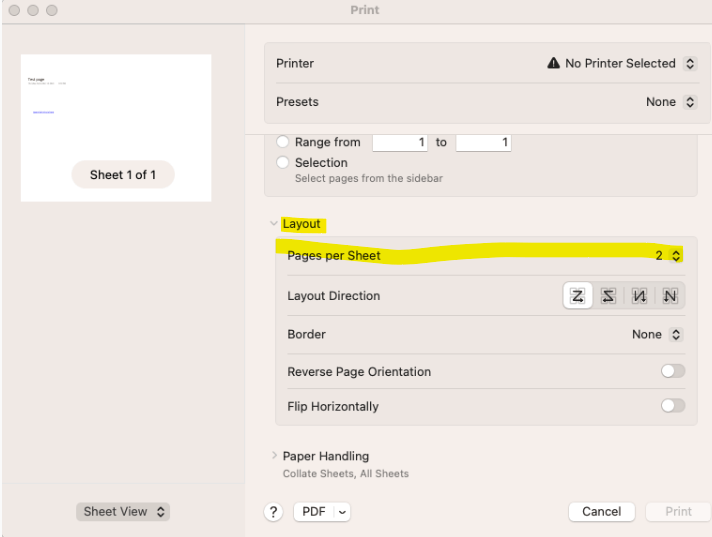The height and width of the screenshot is (537, 712).
Task: Open the Border dropdown
Action: point(676,335)
